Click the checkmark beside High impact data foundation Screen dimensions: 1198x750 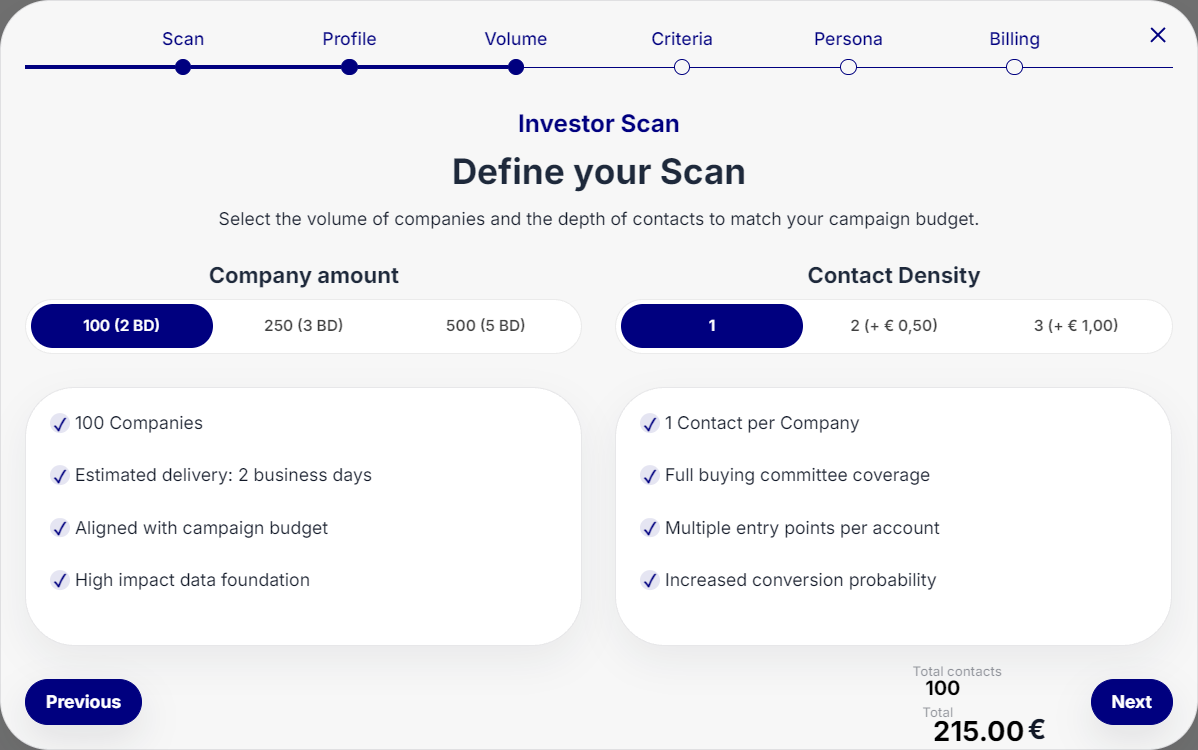[x=60, y=580]
